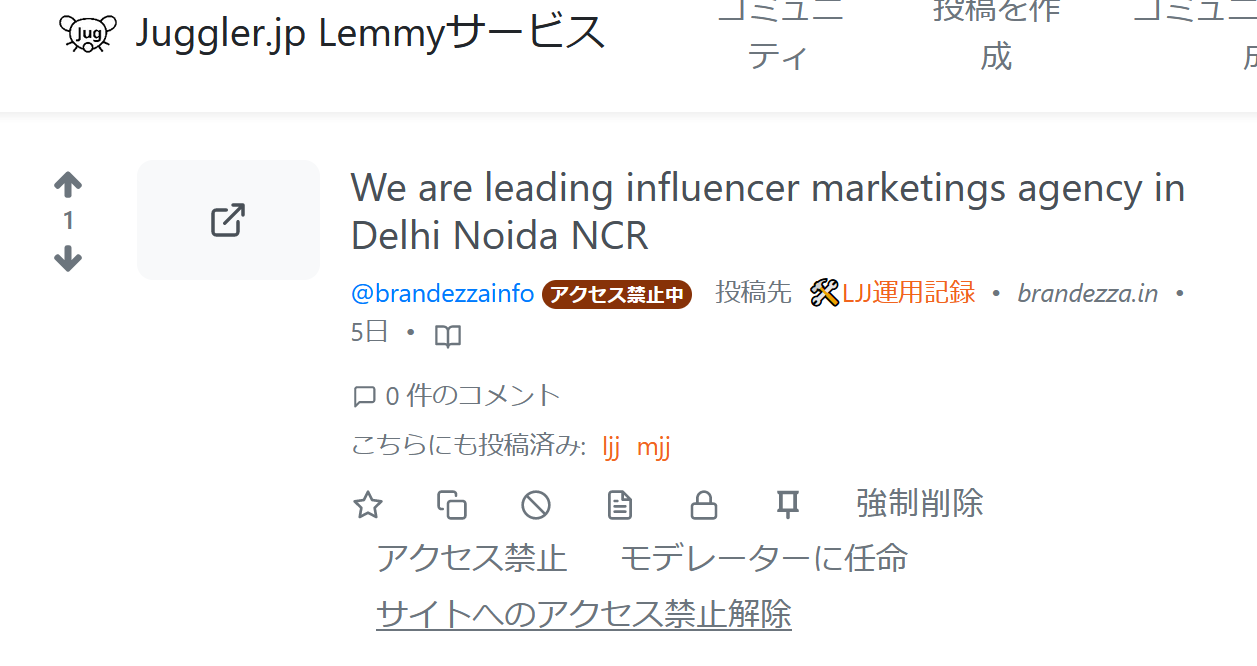Open the ljj cross-post link
The width and height of the screenshot is (1257, 666).
pos(611,446)
